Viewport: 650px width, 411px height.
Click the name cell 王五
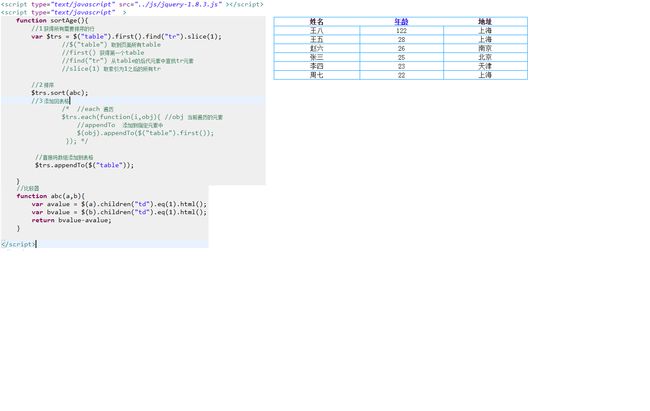[317, 39]
